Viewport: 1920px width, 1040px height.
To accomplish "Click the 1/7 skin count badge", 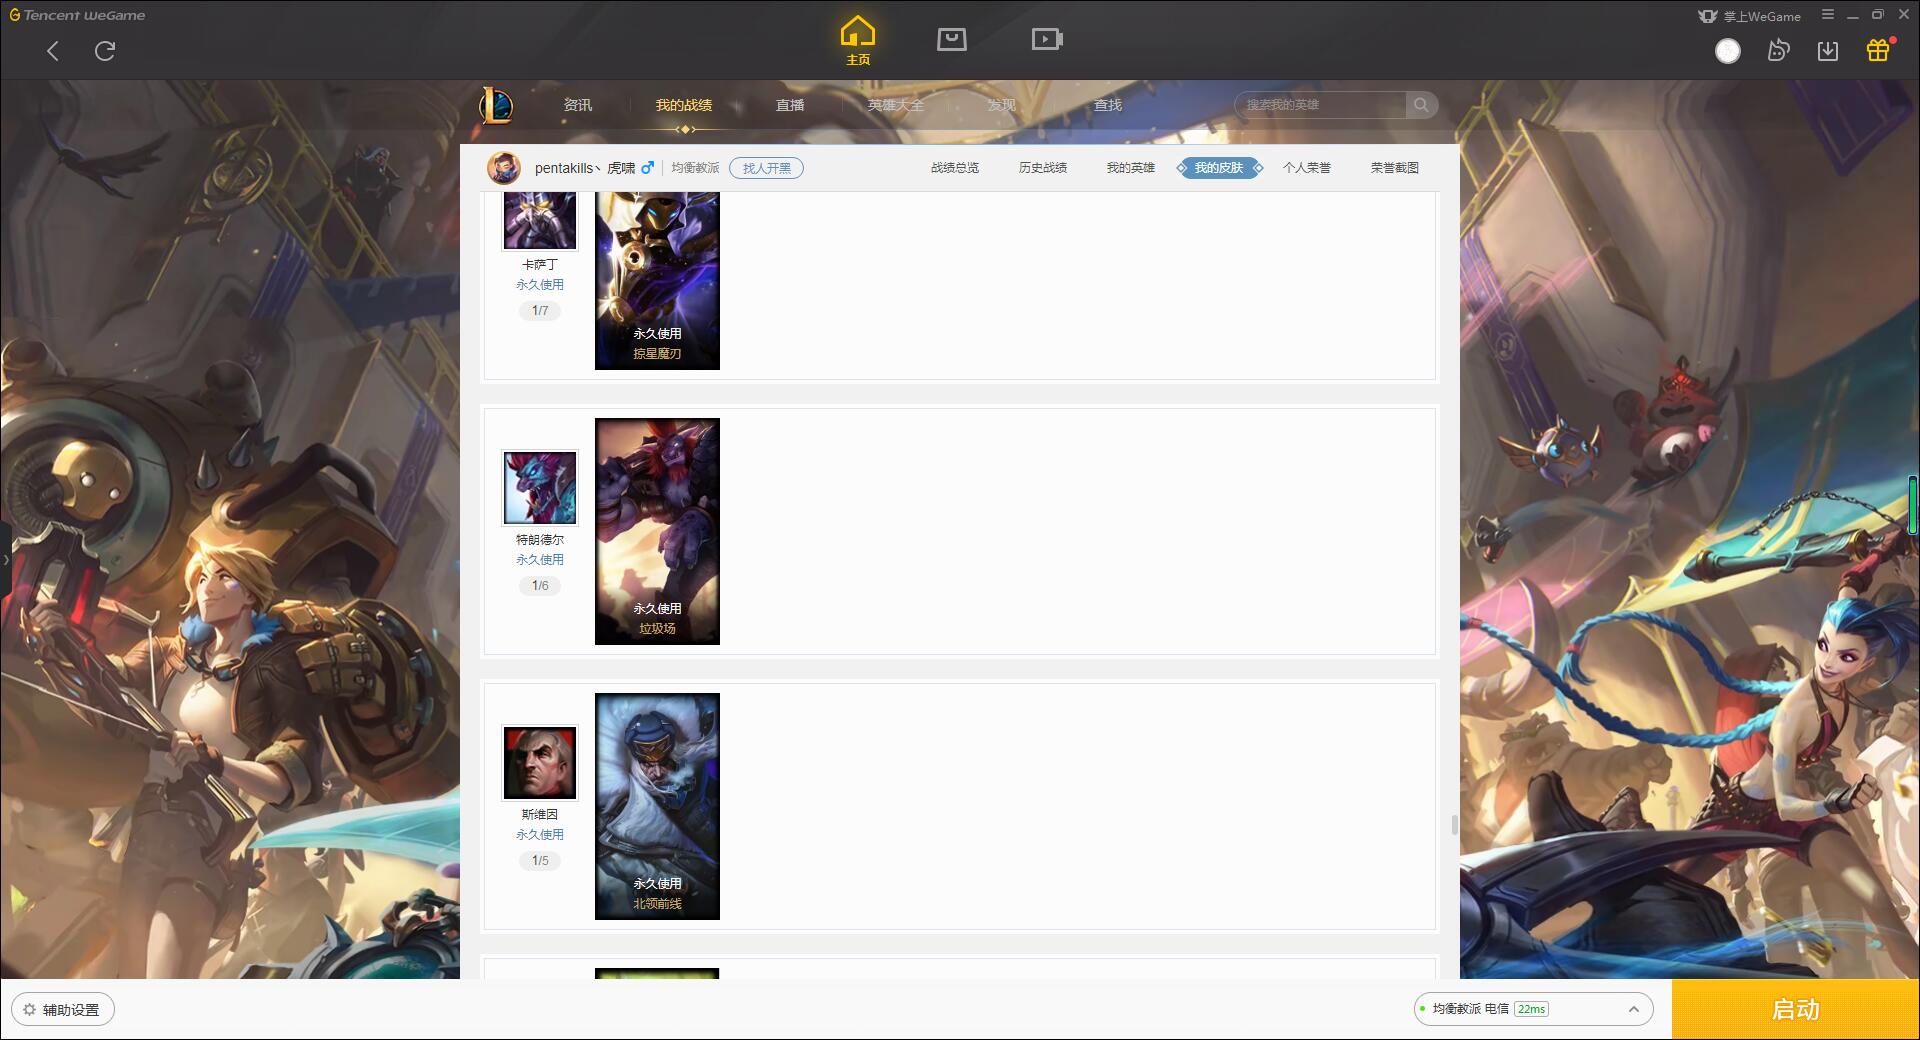I will [540, 311].
